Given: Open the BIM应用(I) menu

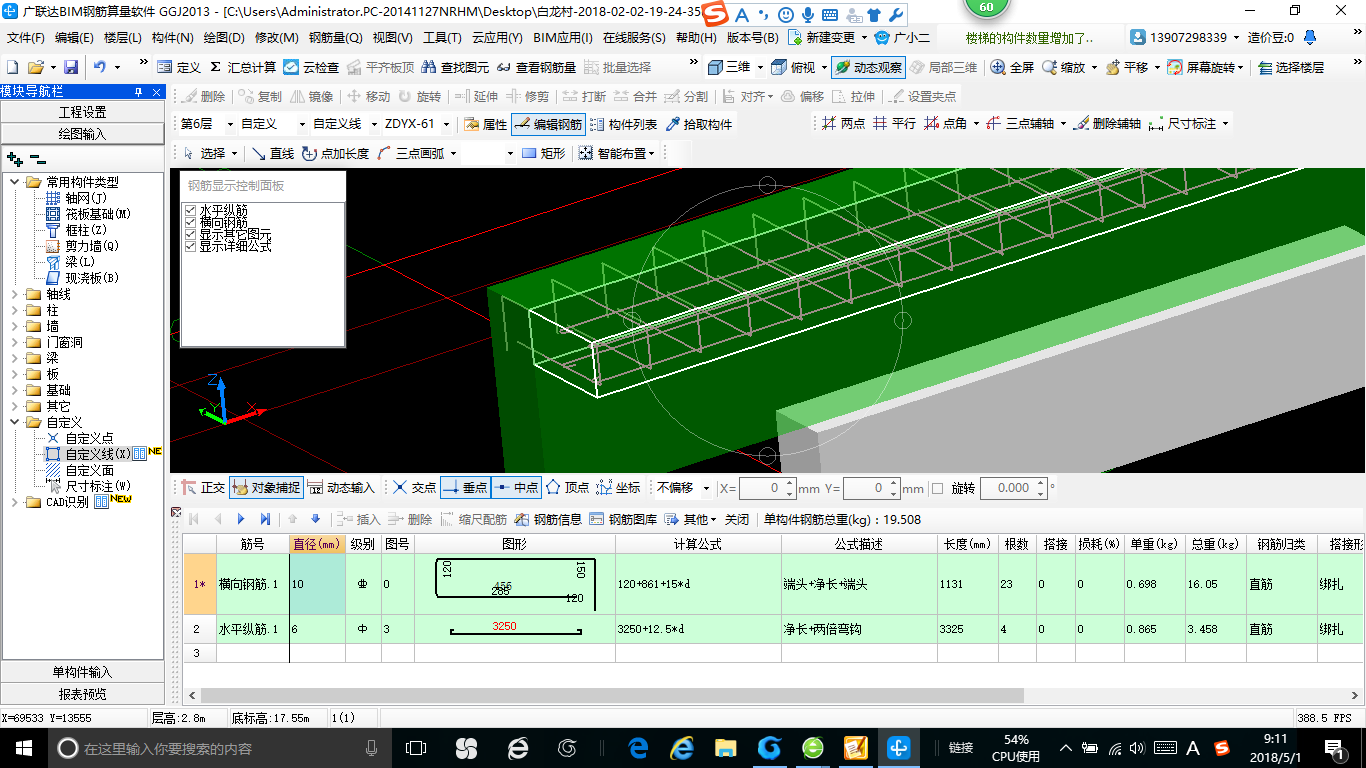Looking at the screenshot, I should click(562, 38).
